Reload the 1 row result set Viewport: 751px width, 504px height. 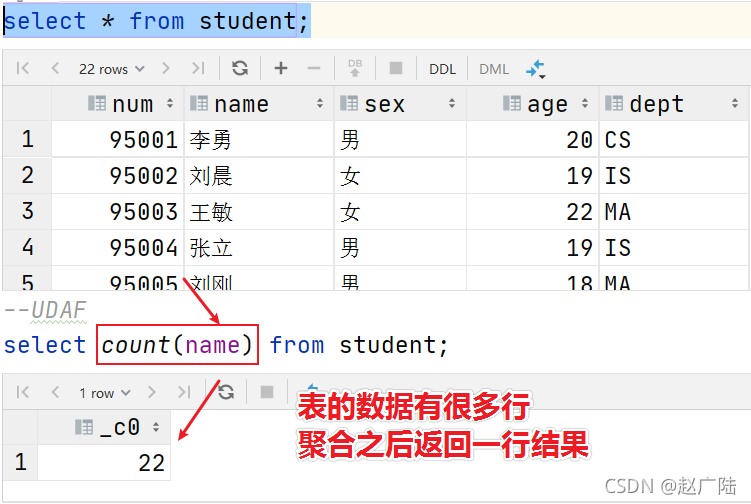(x=226, y=392)
